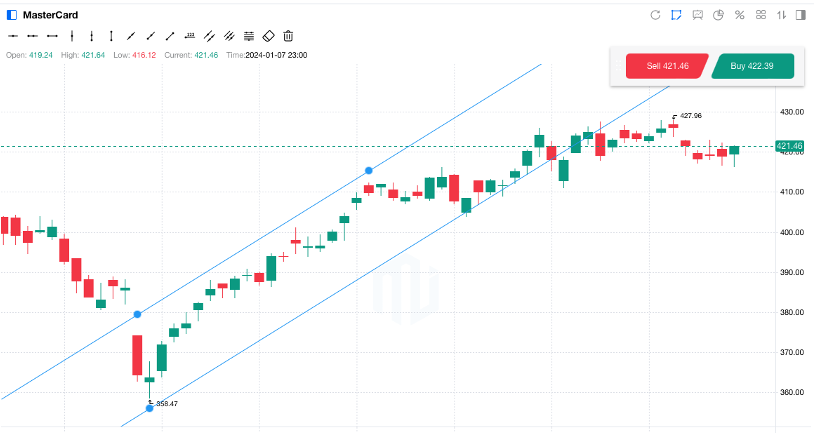Viewport: 826px width, 433px height.
Task: Toggle the right side panel icon
Action: [x=803, y=15]
